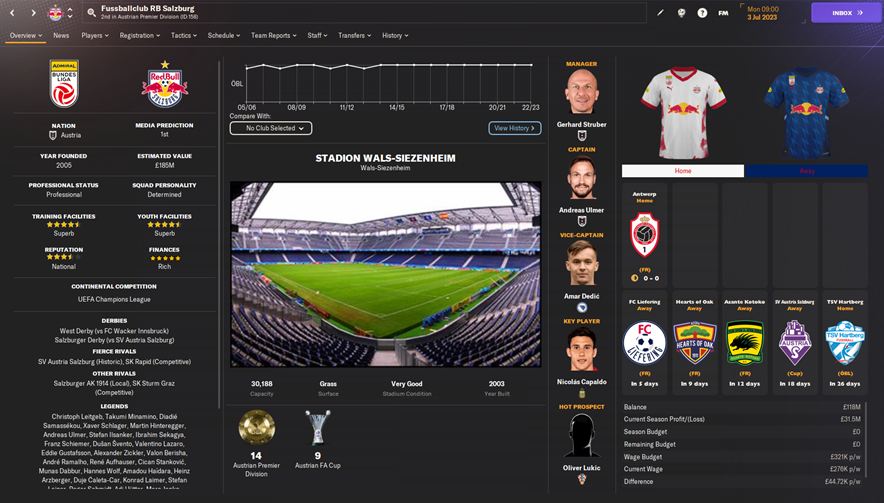Screen dimensions: 884x503
Task: Select the Away kit tab
Action: pos(806,171)
